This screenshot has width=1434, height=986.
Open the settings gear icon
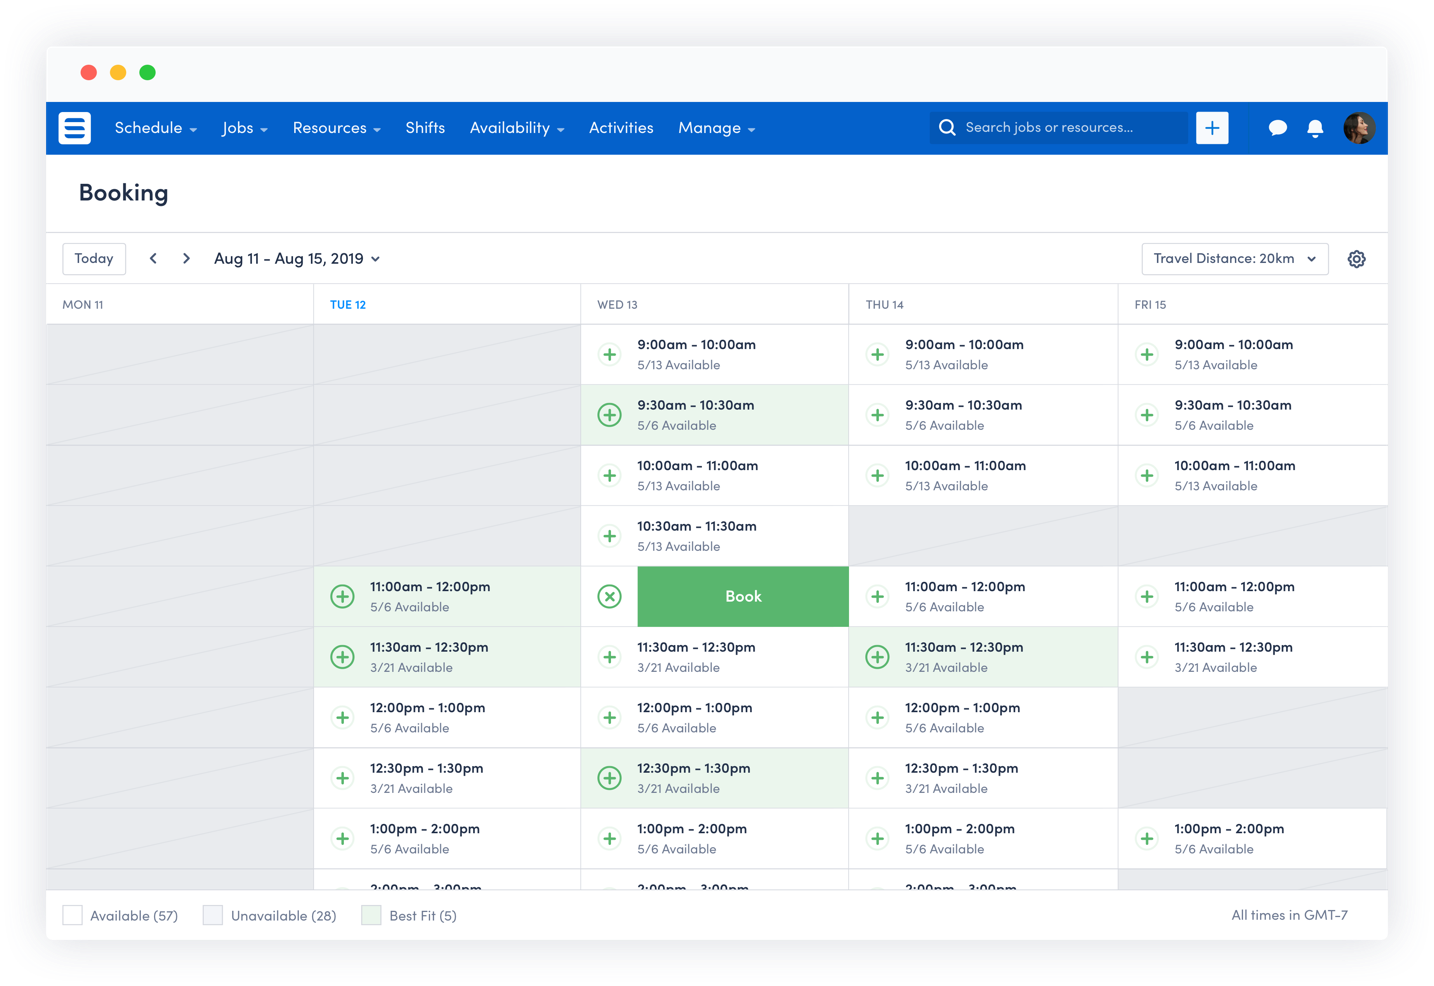coord(1357,258)
